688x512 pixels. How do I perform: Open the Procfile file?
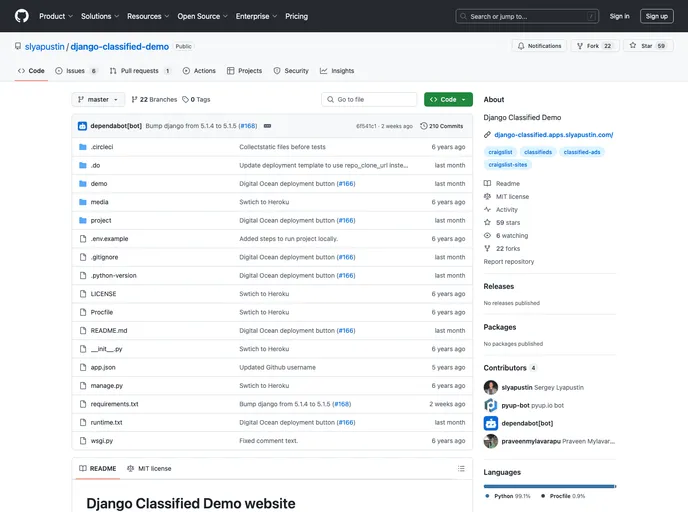pyautogui.click(x=102, y=312)
